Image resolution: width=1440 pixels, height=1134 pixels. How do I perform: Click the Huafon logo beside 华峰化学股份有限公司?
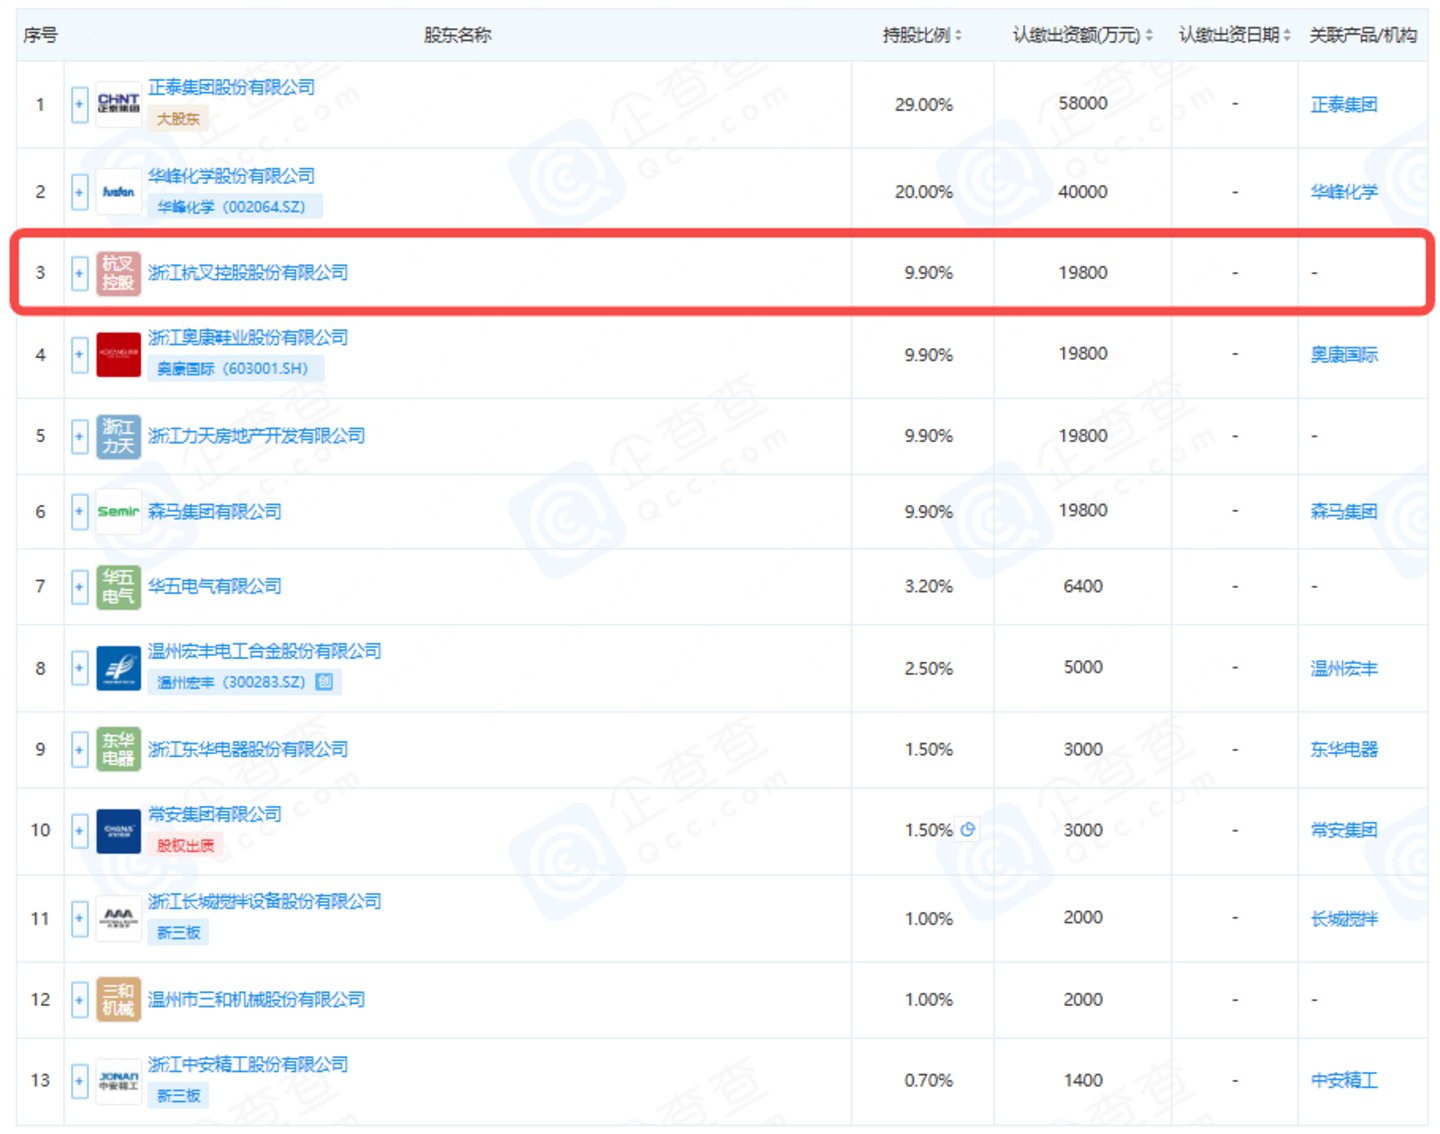(118, 192)
